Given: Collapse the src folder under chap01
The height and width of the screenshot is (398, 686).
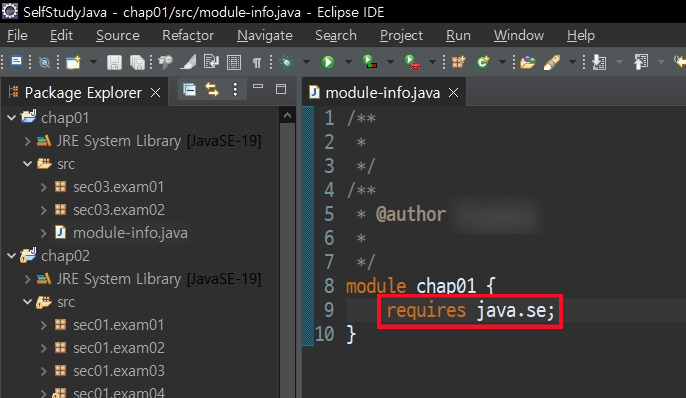Looking at the screenshot, I should (28, 164).
